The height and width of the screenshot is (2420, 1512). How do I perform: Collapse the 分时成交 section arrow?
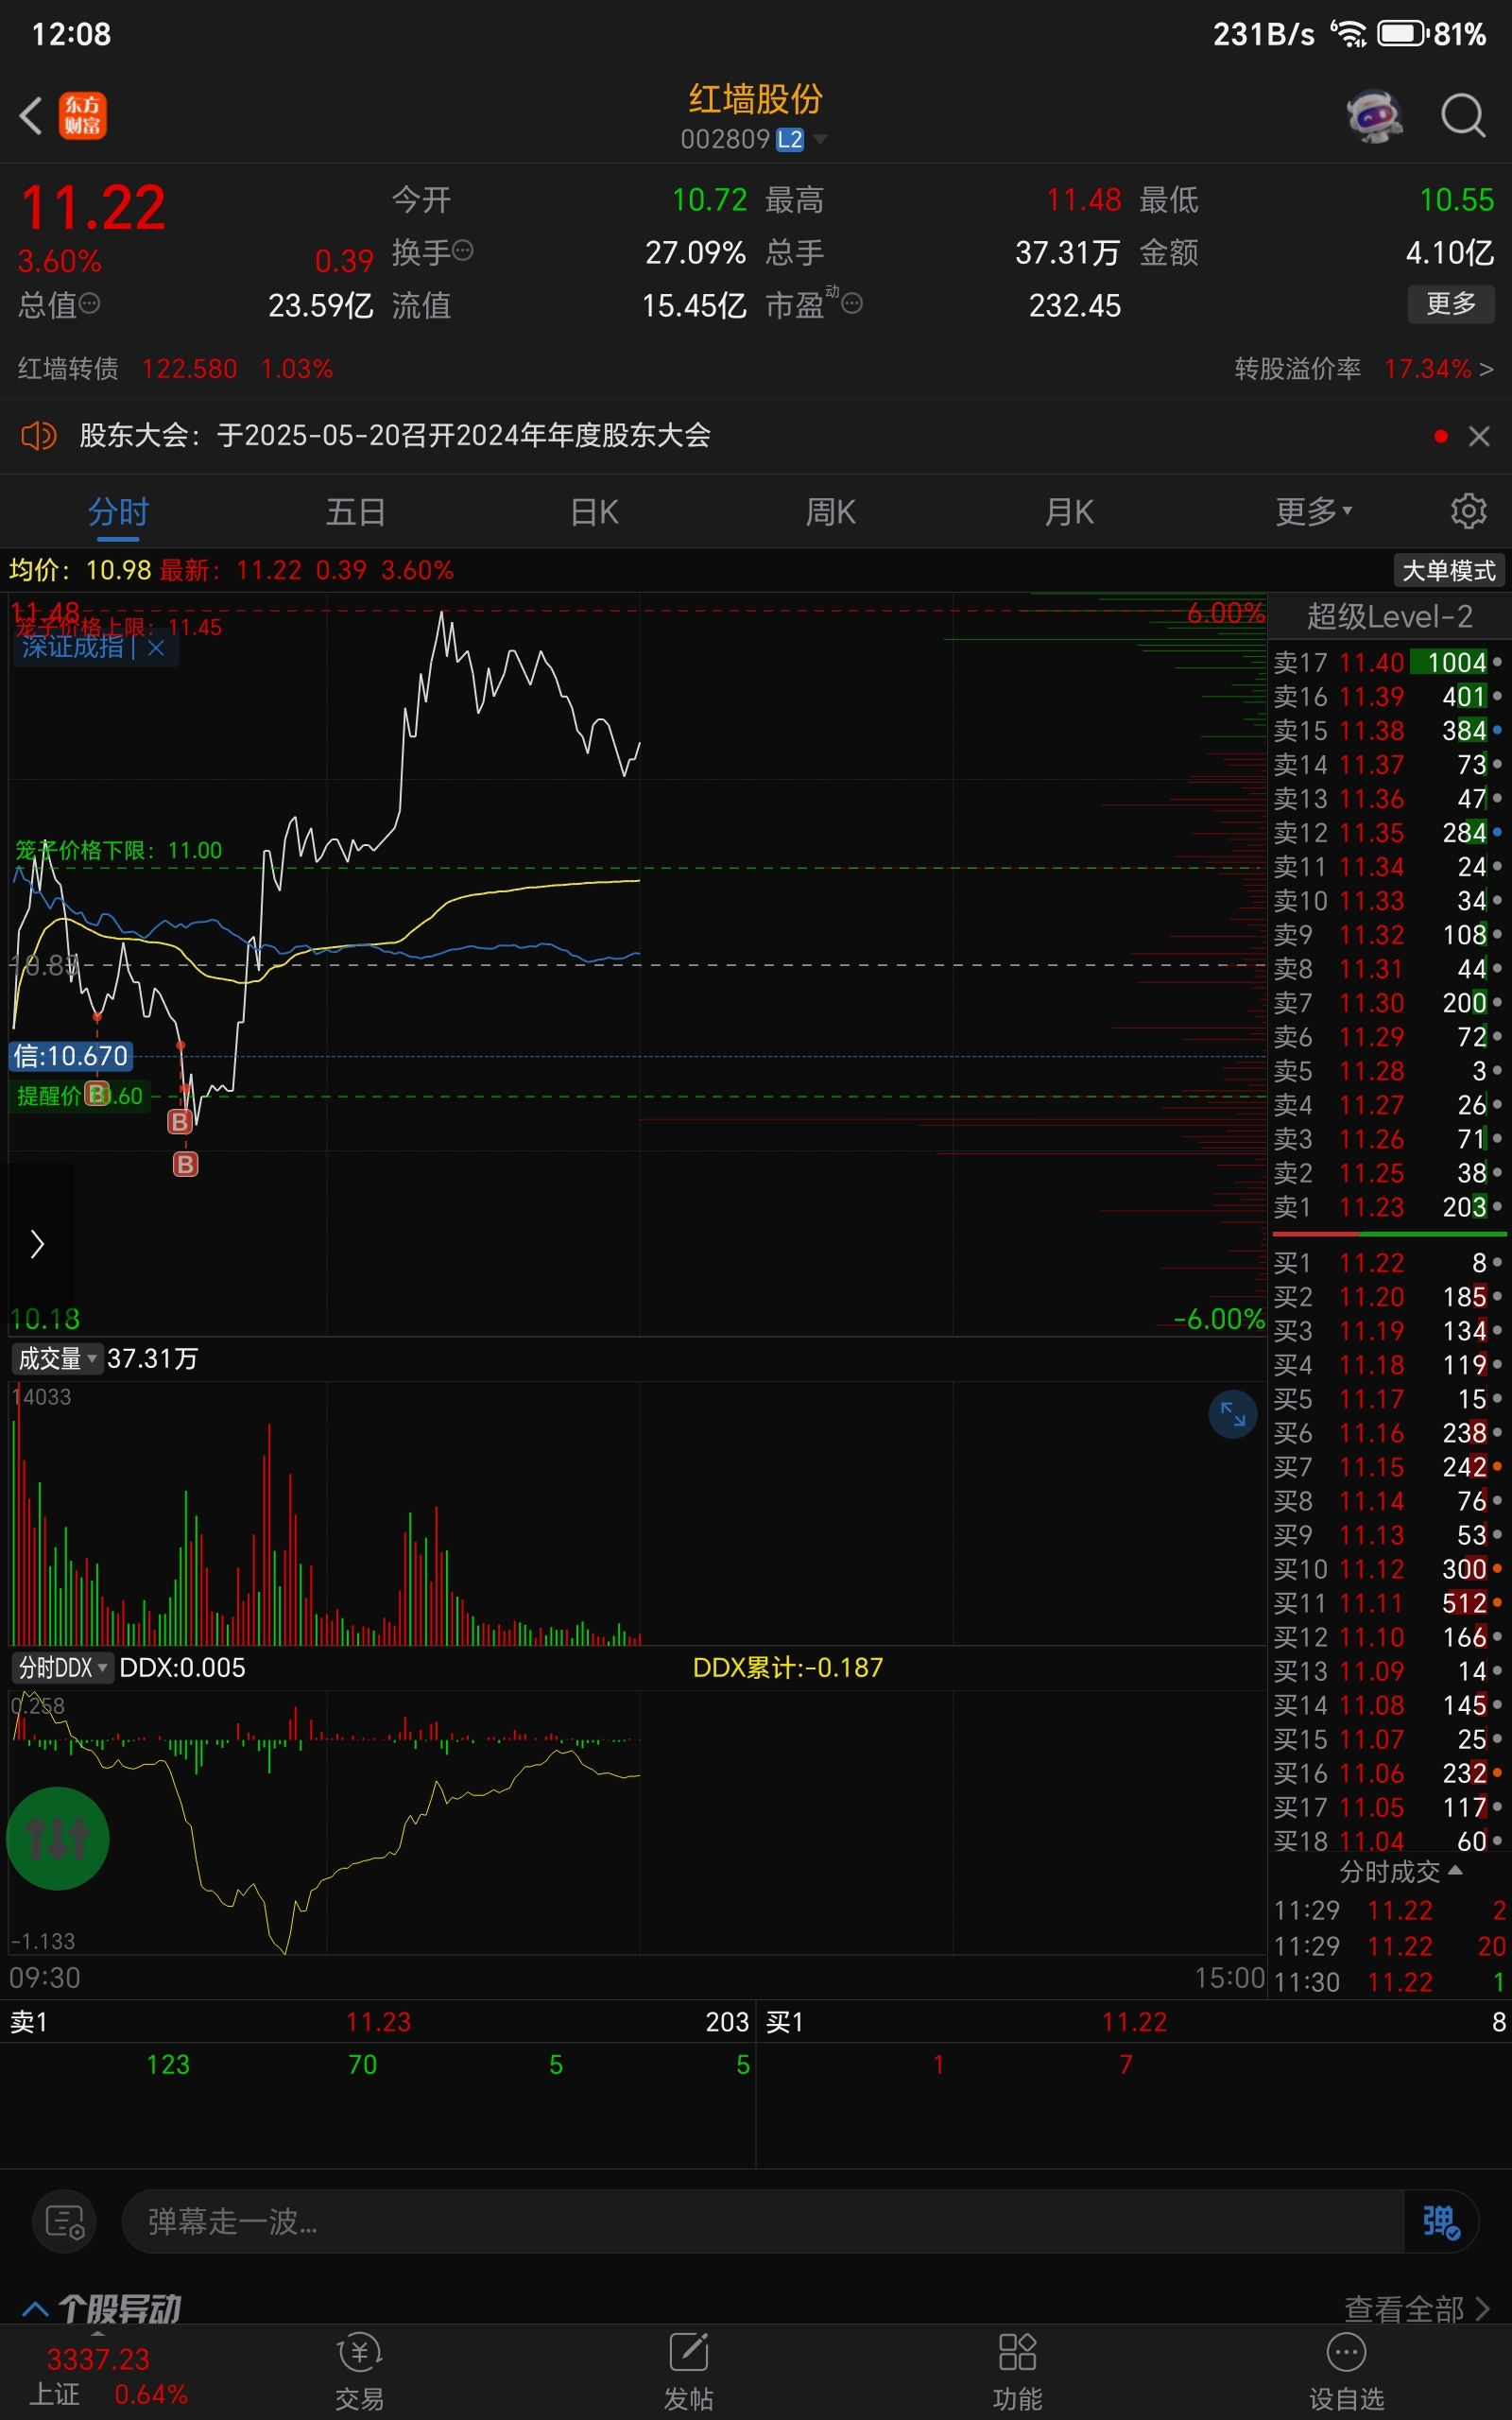tap(1455, 1870)
